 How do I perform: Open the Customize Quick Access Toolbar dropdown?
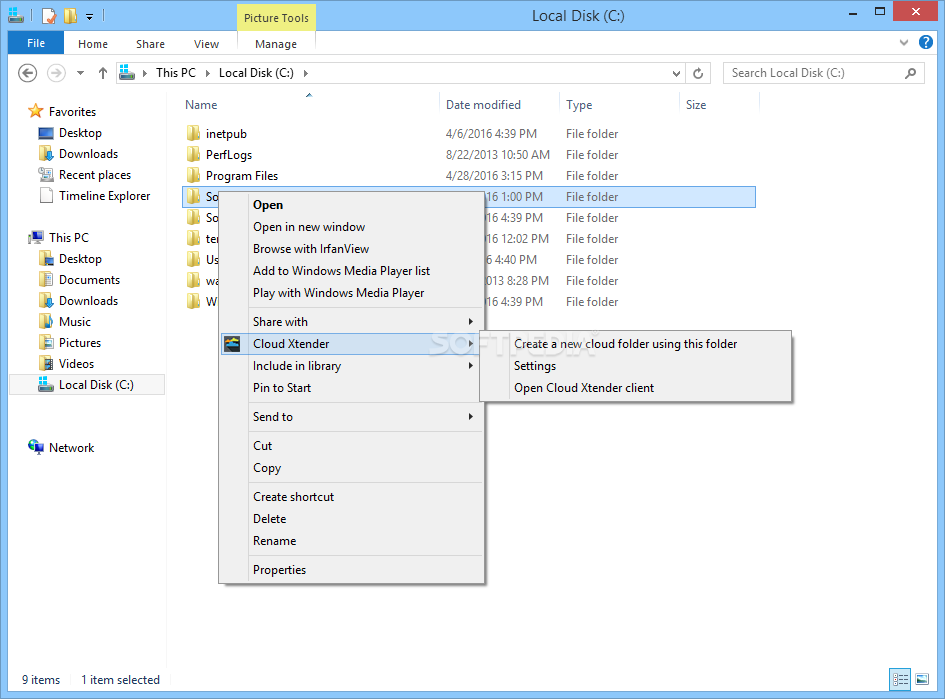[x=89, y=17]
